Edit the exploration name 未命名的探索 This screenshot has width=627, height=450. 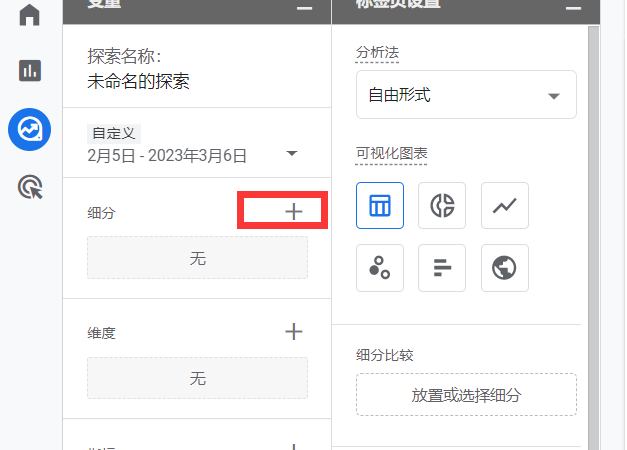click(x=138, y=82)
